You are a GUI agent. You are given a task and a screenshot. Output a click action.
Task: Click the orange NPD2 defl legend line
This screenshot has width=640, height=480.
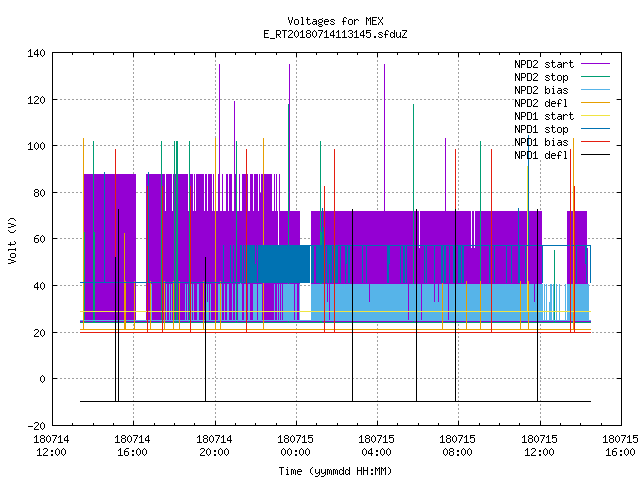[595, 103]
